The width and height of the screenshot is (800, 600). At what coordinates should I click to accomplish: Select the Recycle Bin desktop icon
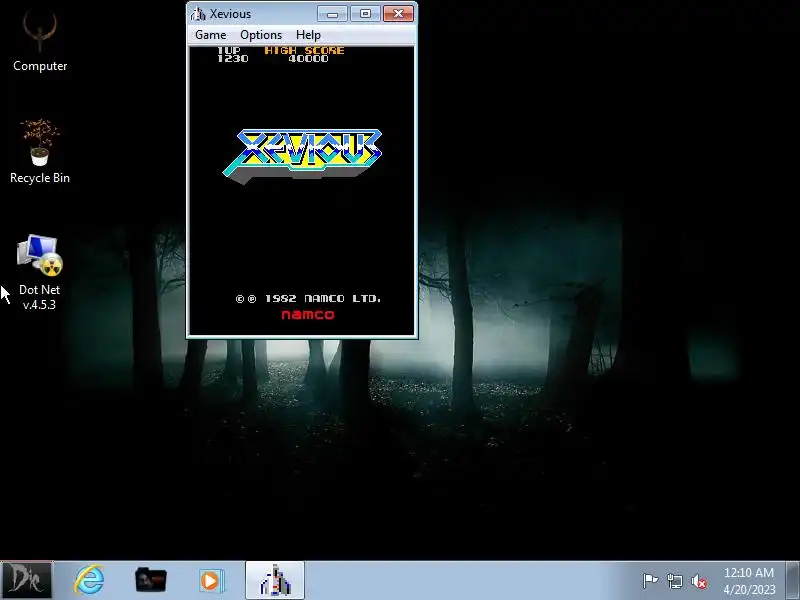(x=40, y=152)
